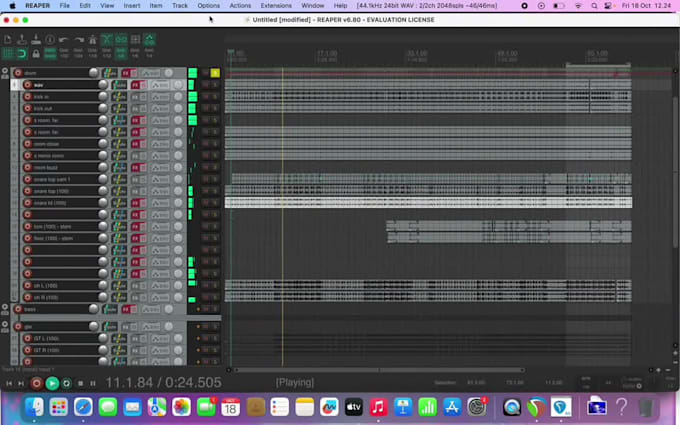
Task: Set the grid to 1/4 with the toolbar button
Action: coord(149,54)
